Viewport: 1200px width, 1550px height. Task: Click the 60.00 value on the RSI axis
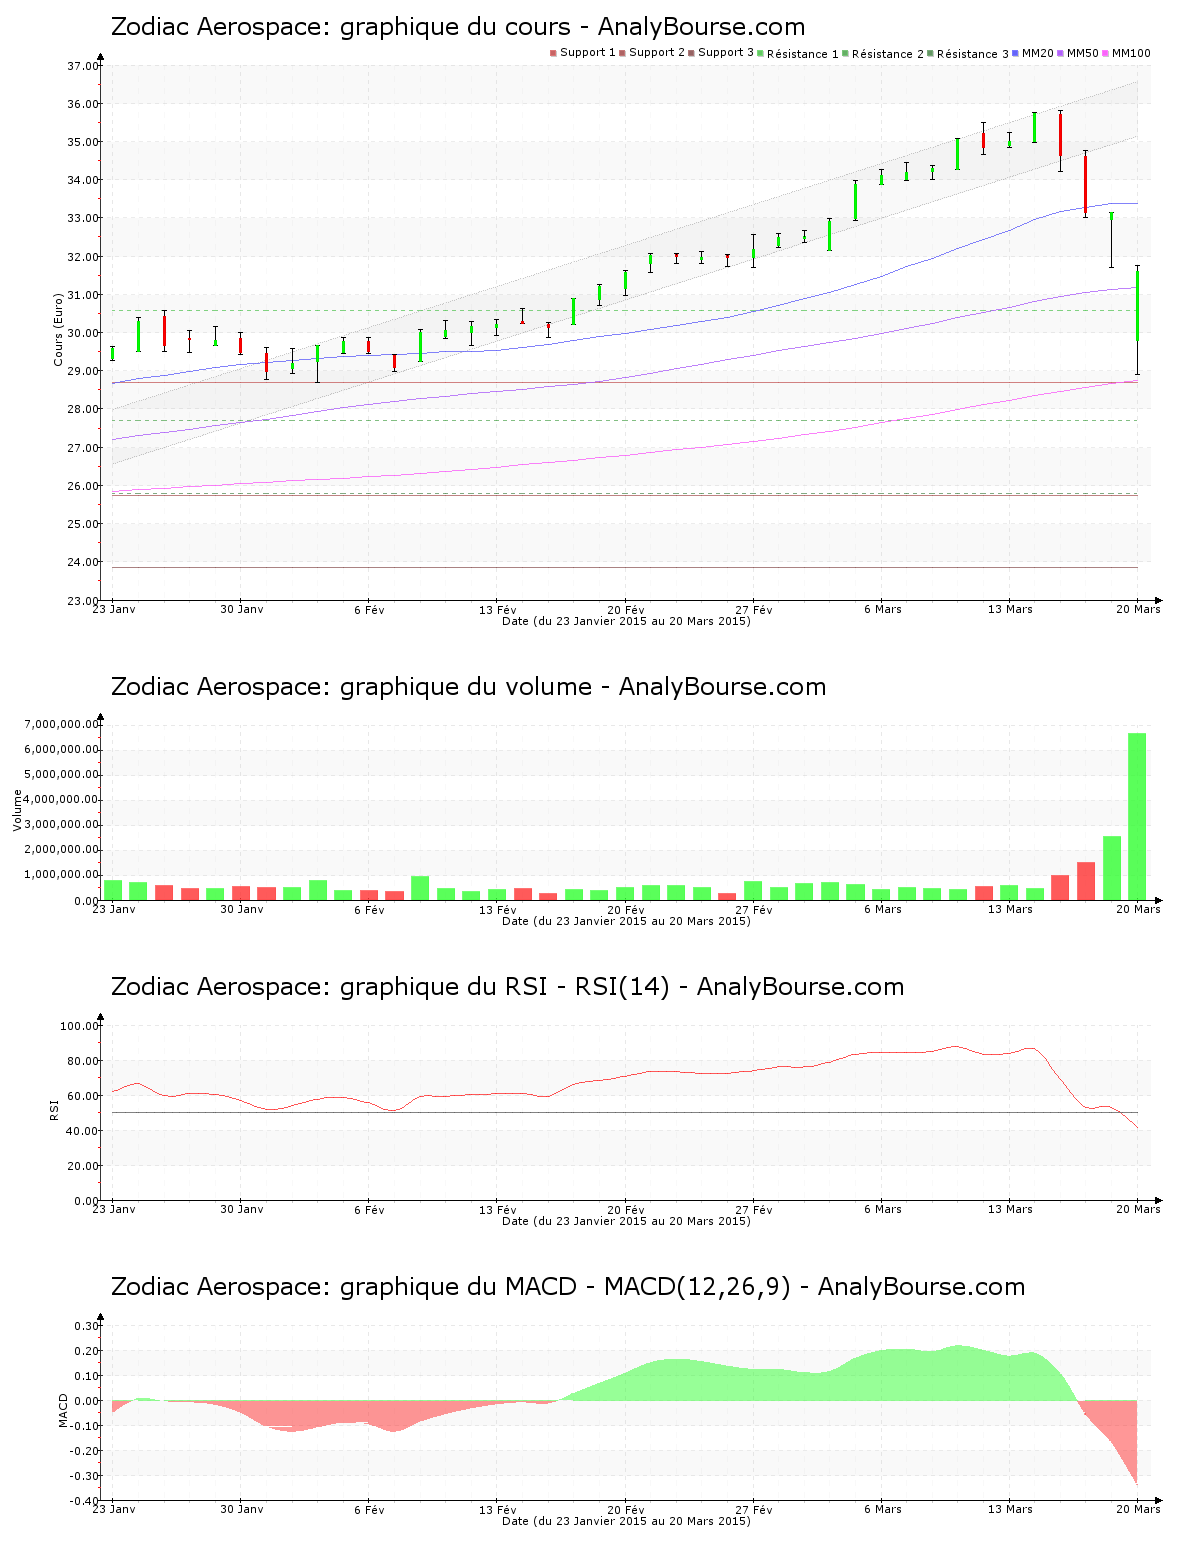point(82,1096)
